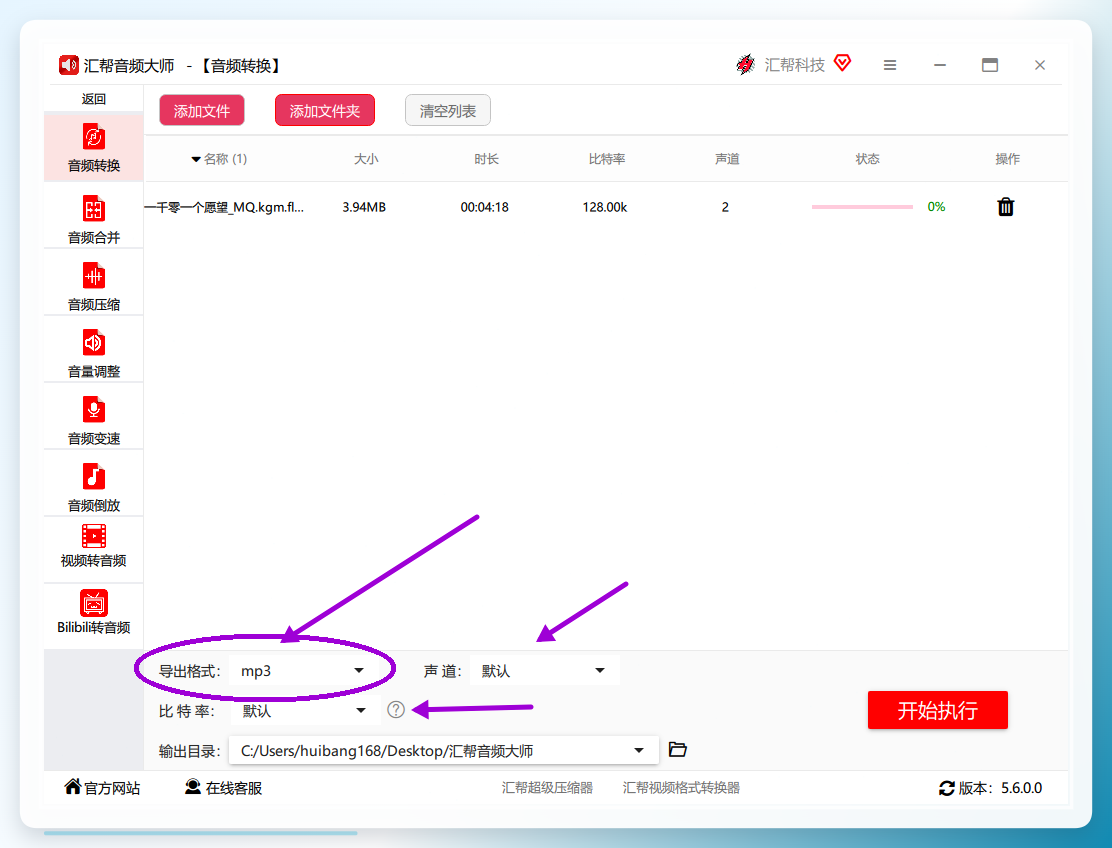Screen dimensions: 1112x848
Task: Open the 音量调整 volume adjustment tool
Action: (94, 353)
